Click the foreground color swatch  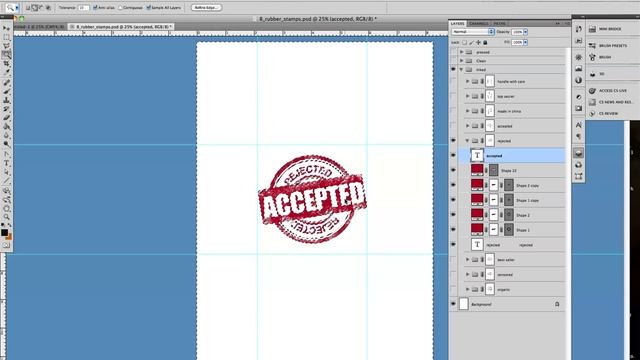coord(4,232)
